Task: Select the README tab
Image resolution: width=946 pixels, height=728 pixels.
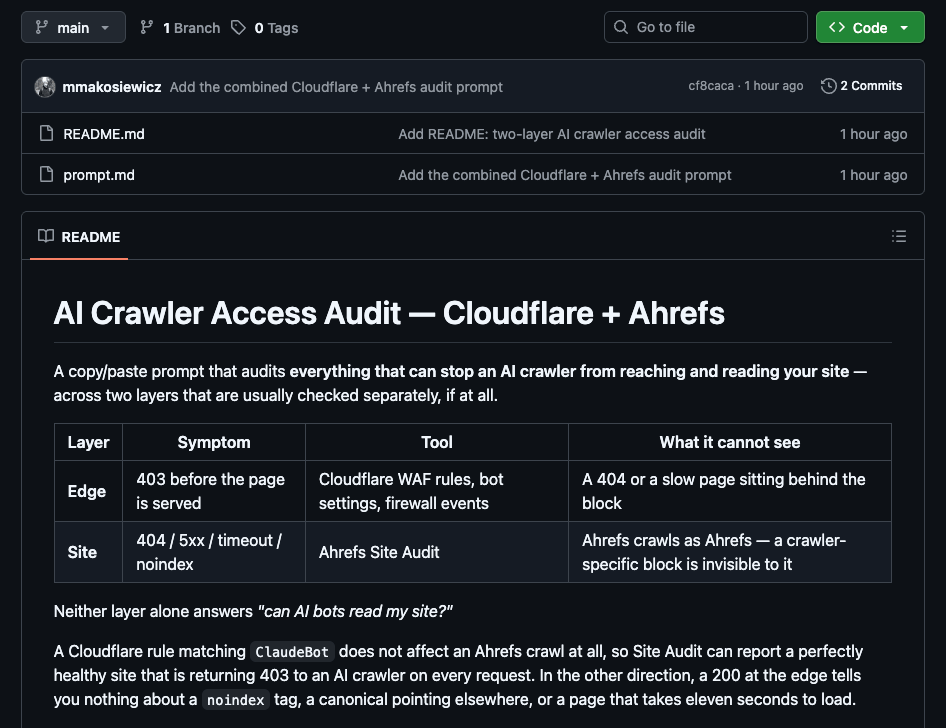Action: [x=79, y=237]
